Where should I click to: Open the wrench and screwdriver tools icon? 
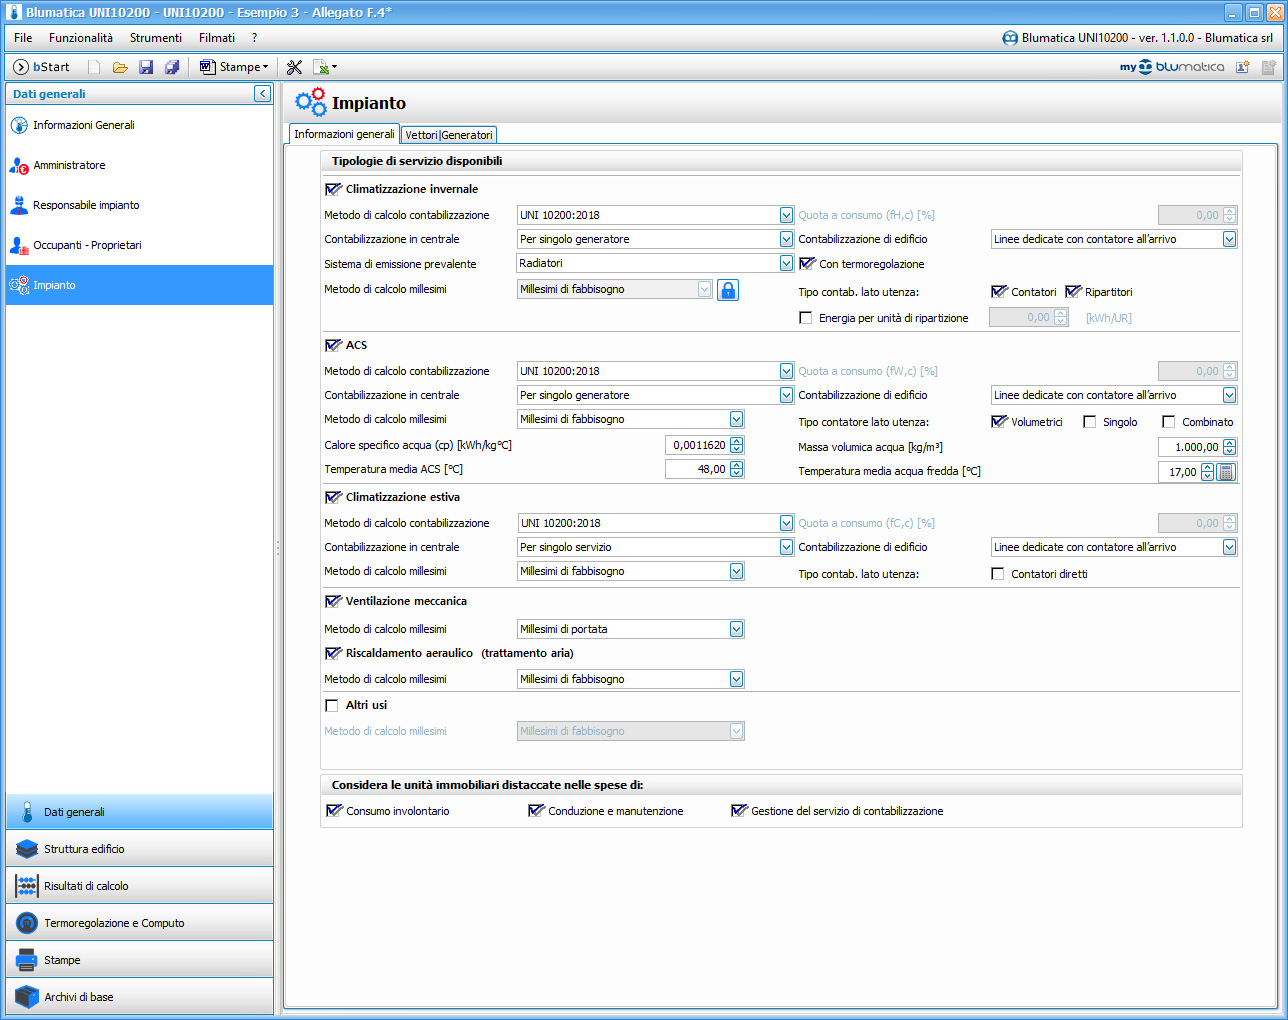pyautogui.click(x=294, y=67)
